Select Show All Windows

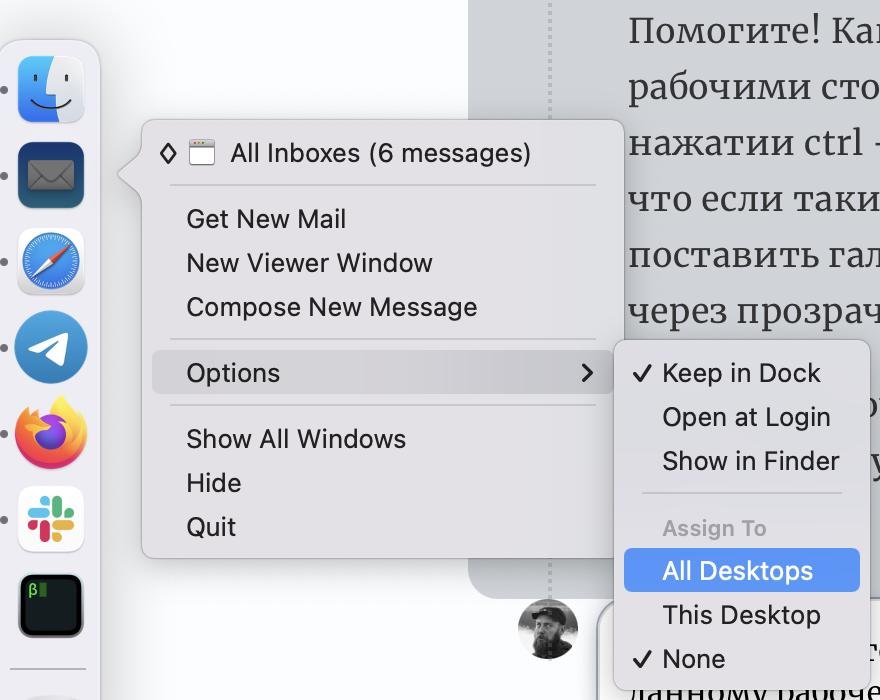tap(296, 438)
